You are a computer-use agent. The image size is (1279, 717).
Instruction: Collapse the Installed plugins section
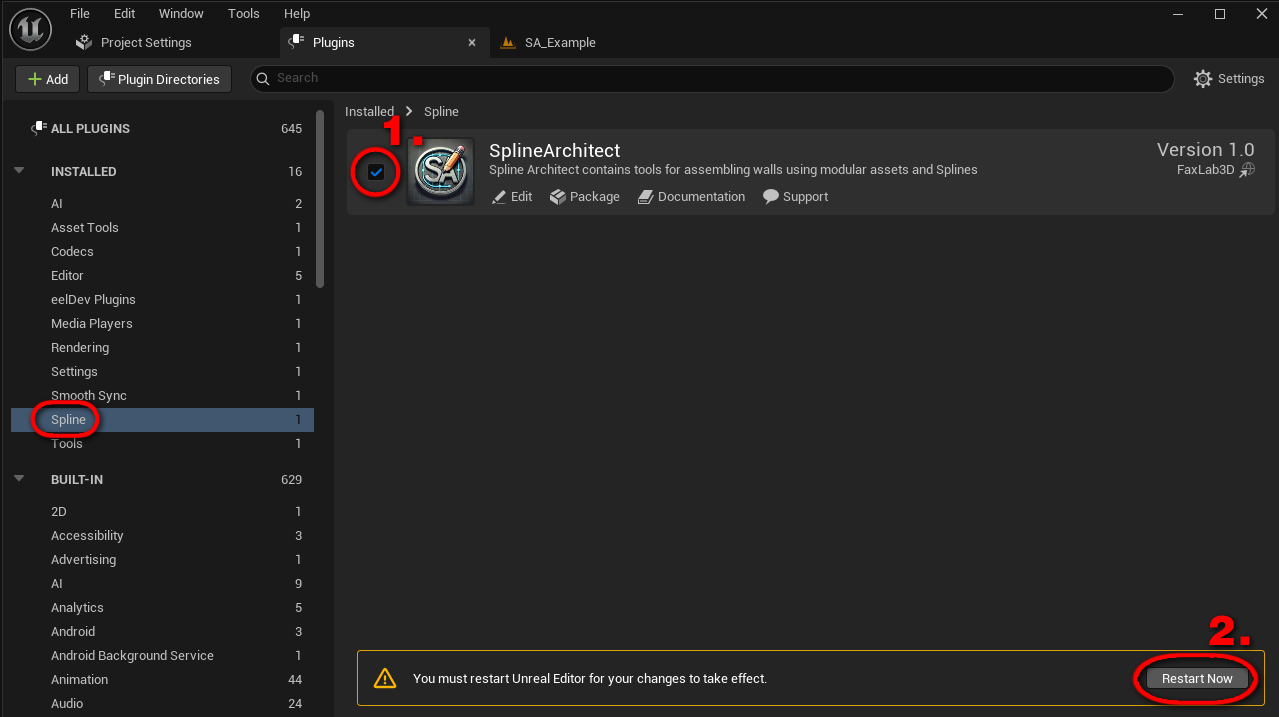[19, 171]
